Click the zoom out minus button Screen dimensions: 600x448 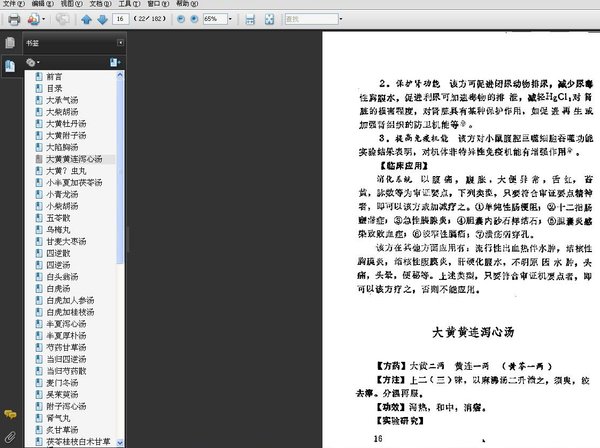181,19
